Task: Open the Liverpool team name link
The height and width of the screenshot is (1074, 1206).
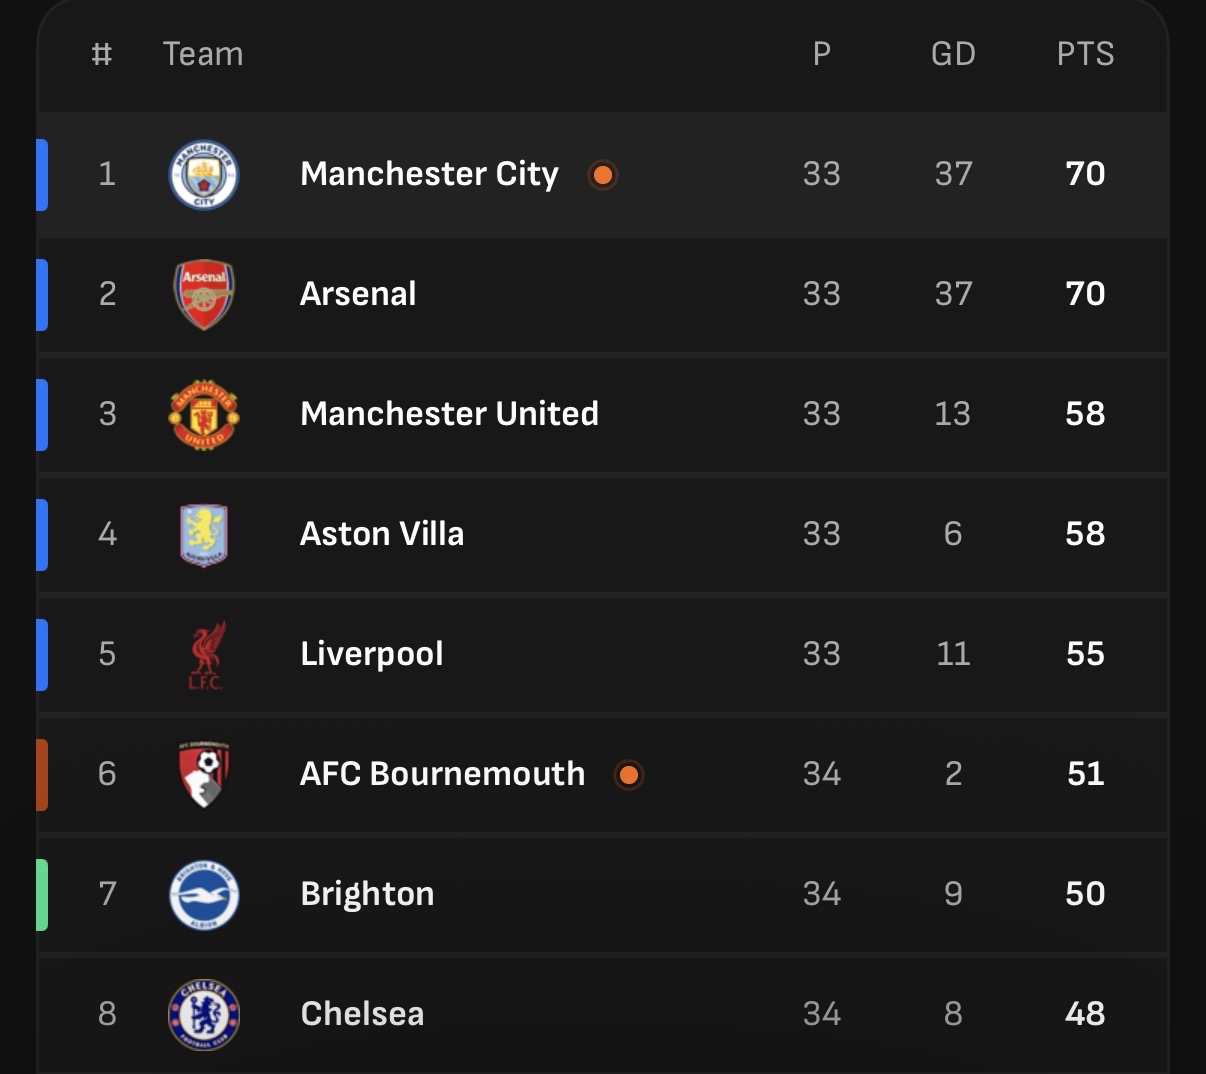Action: (x=372, y=654)
